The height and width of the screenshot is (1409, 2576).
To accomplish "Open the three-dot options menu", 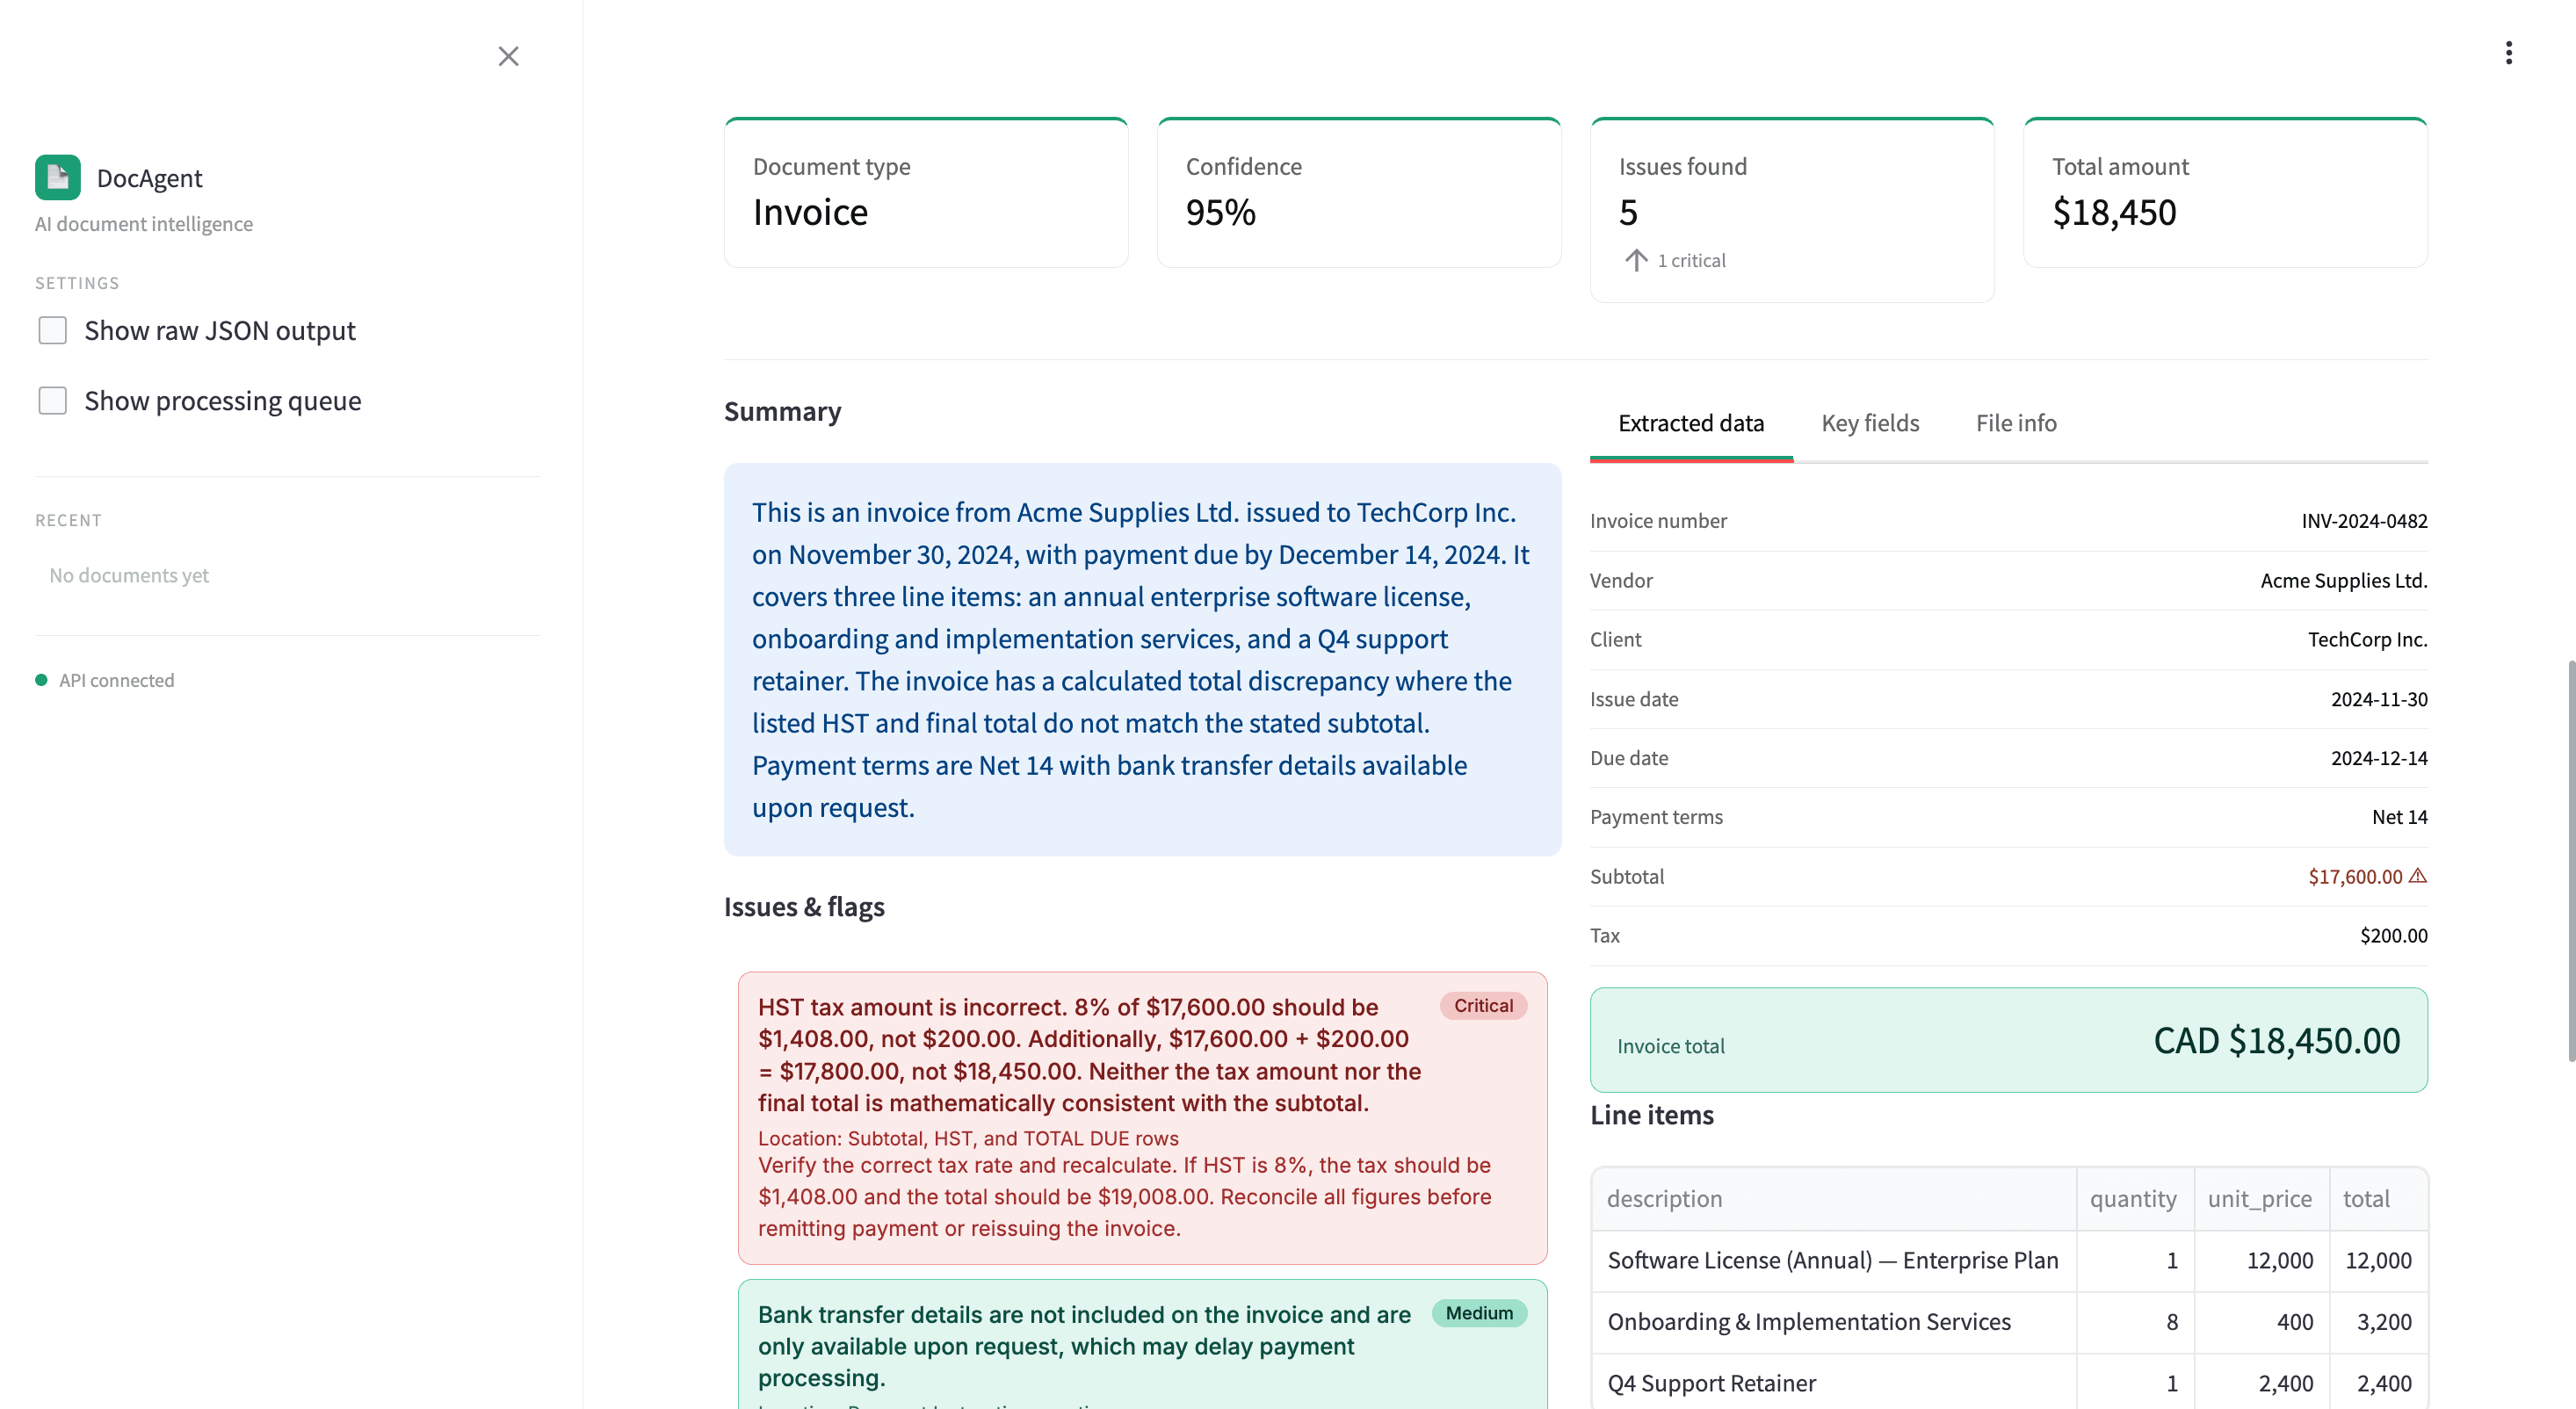I will 2508,53.
